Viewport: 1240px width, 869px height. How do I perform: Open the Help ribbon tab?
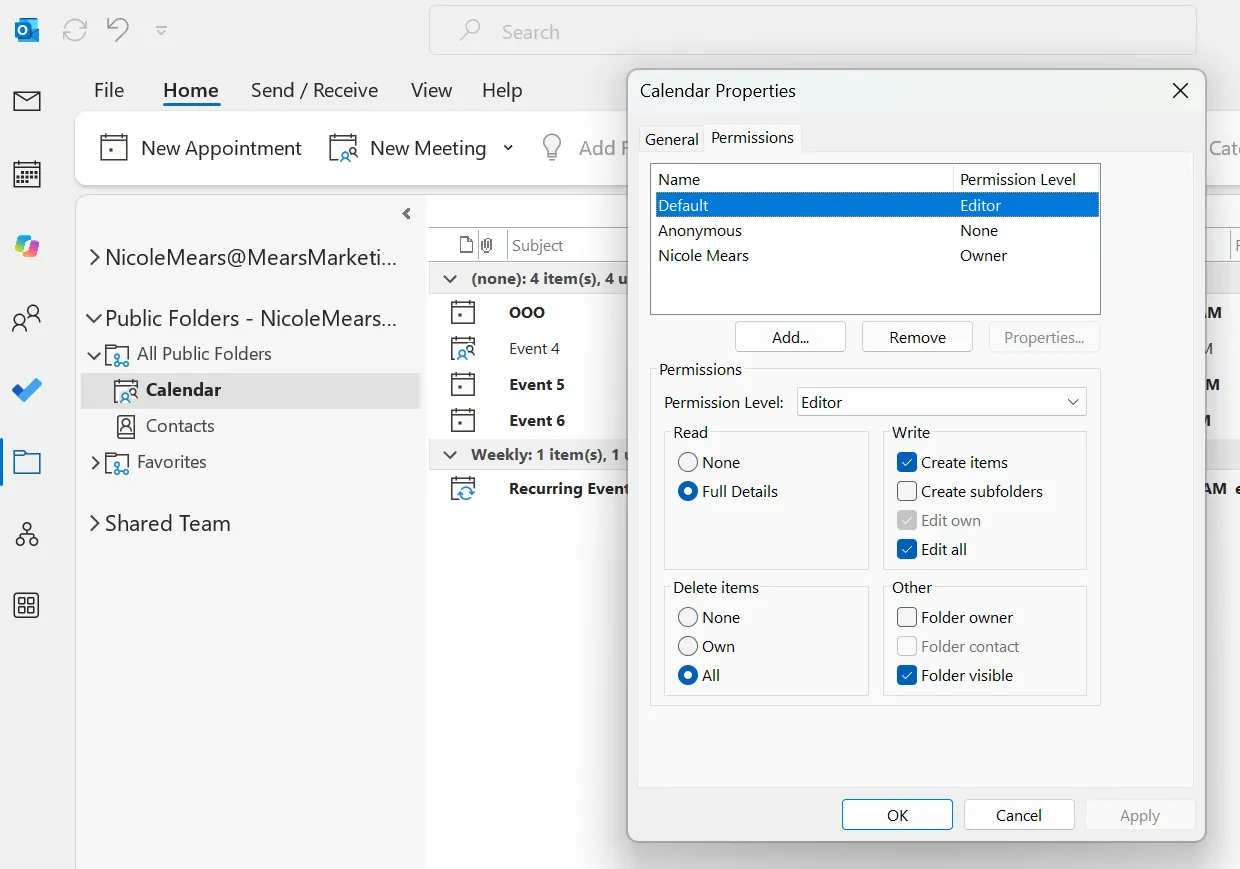click(502, 90)
